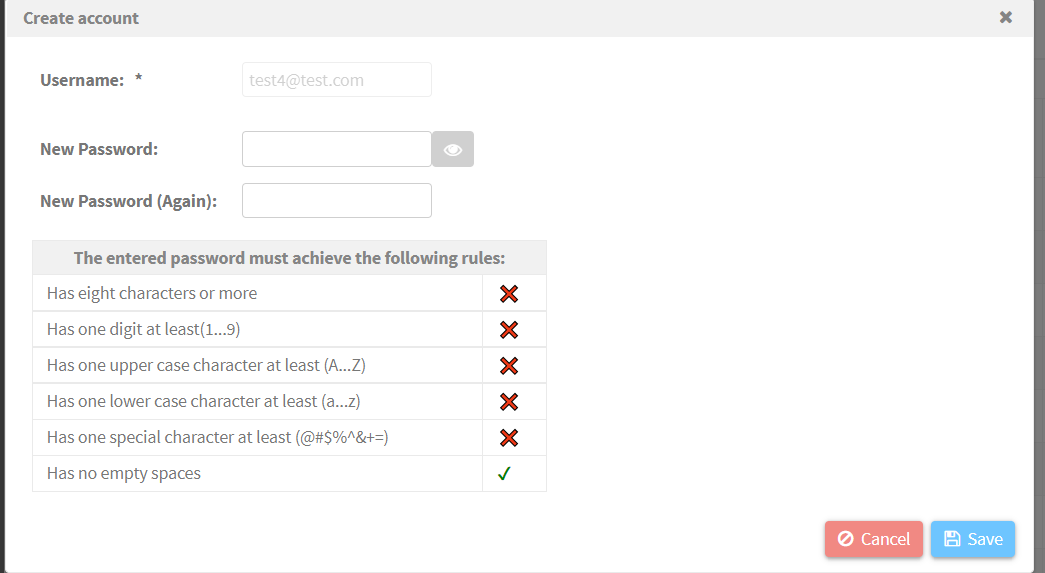Click the red X for one digit rule

[509, 330]
